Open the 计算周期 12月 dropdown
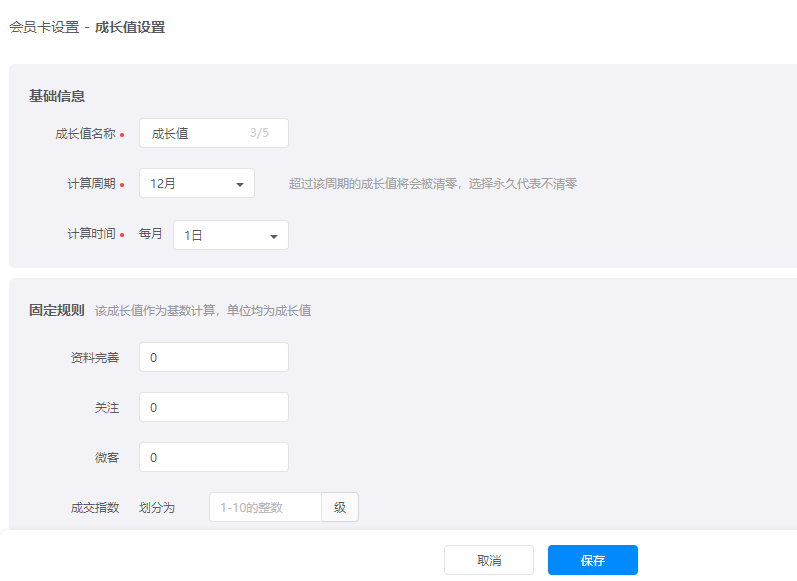The image size is (797, 581). [197, 183]
